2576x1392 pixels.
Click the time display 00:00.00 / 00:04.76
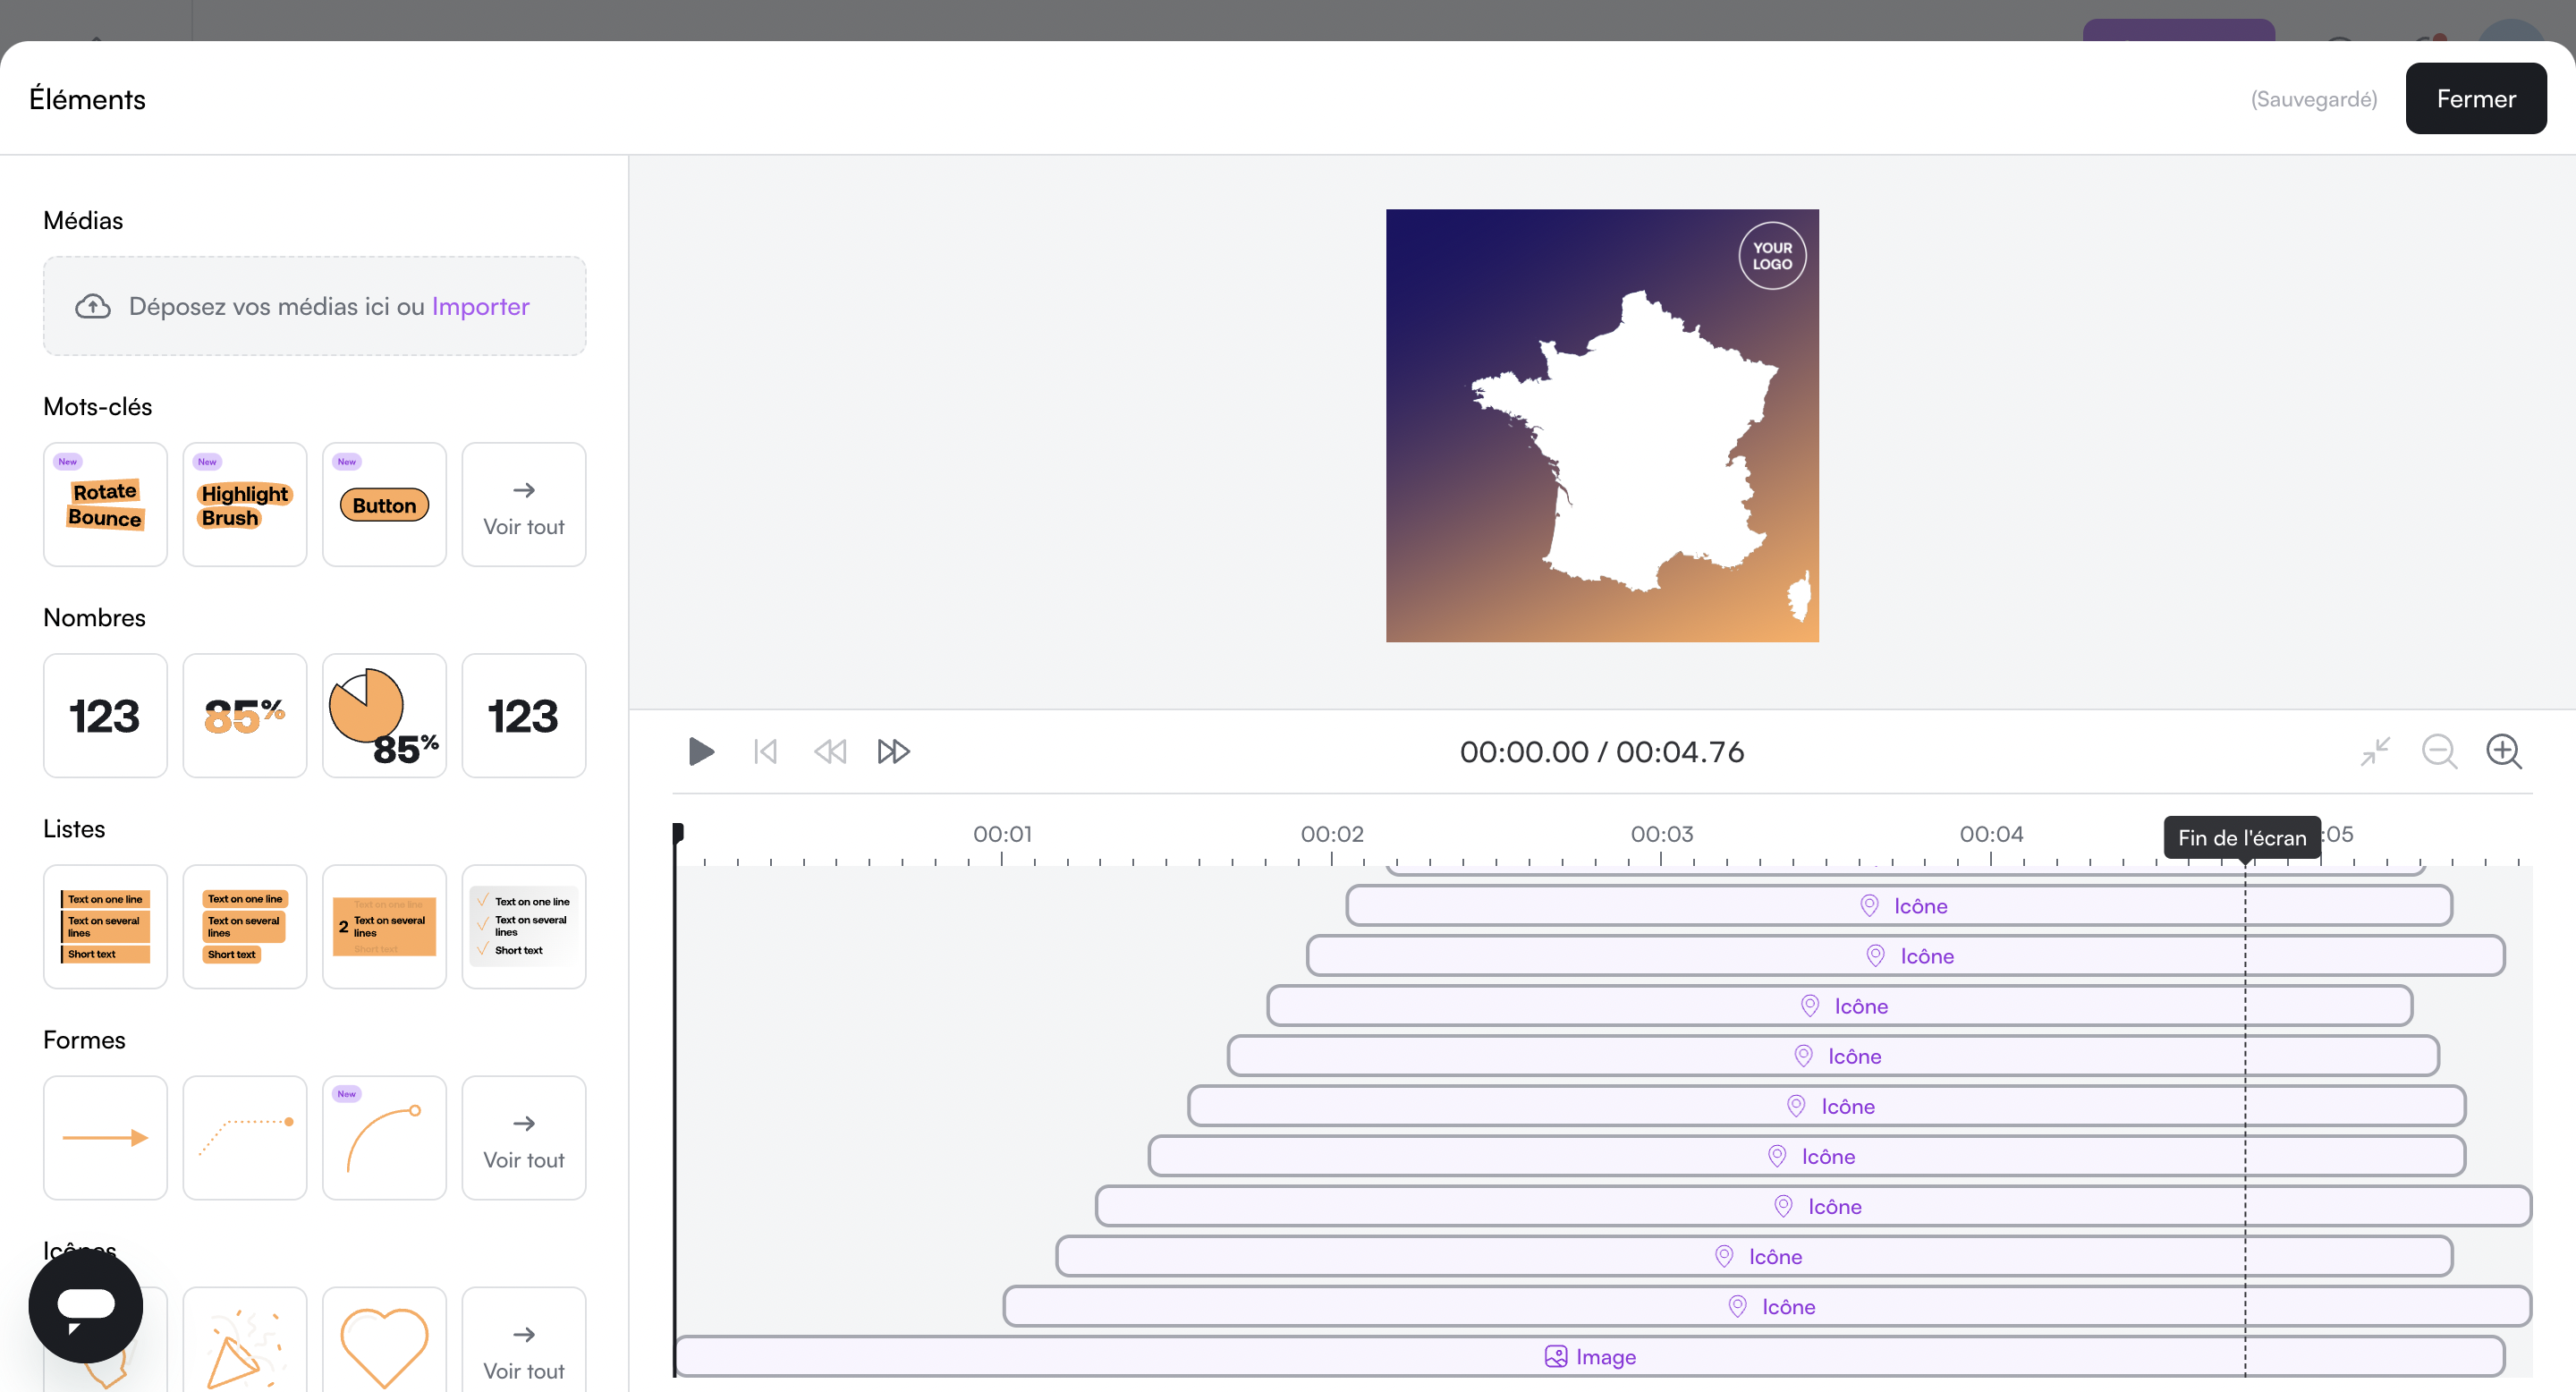(x=1601, y=751)
